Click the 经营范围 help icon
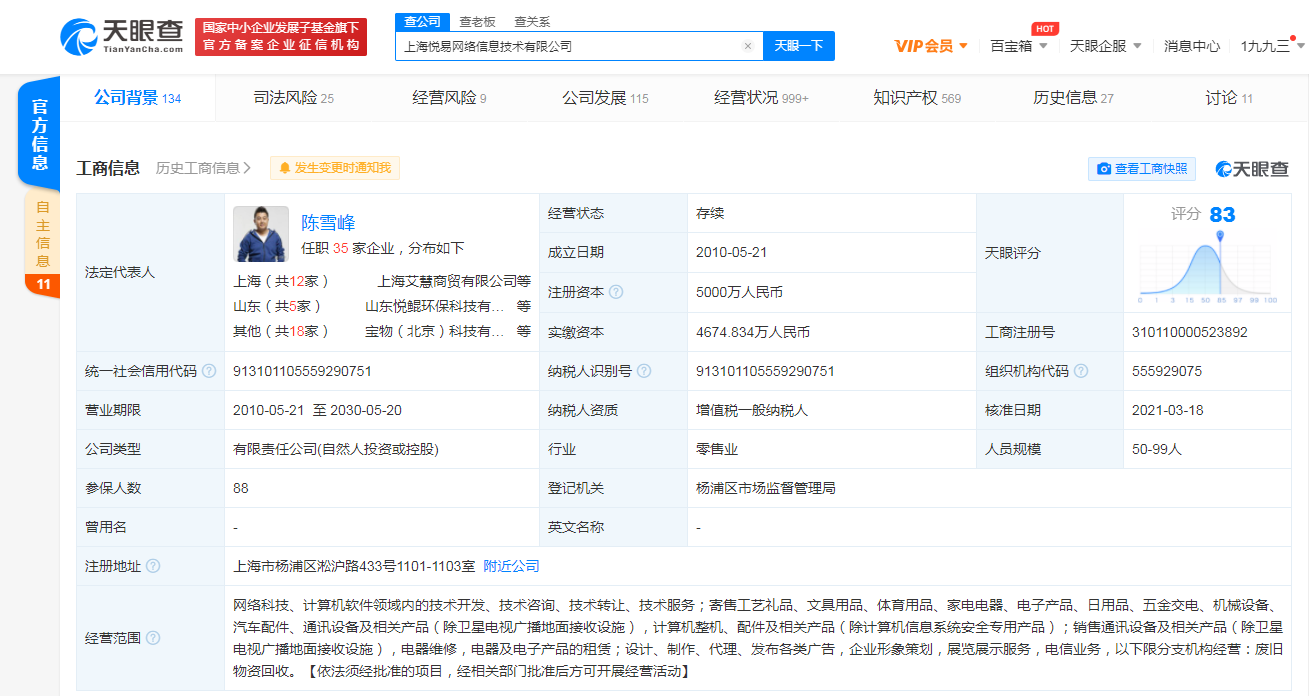The image size is (1309, 696). click(x=153, y=638)
